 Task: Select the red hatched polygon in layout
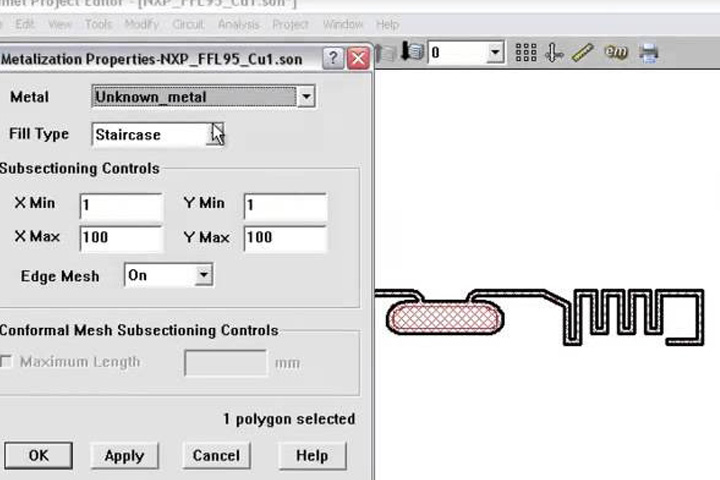(x=444, y=318)
